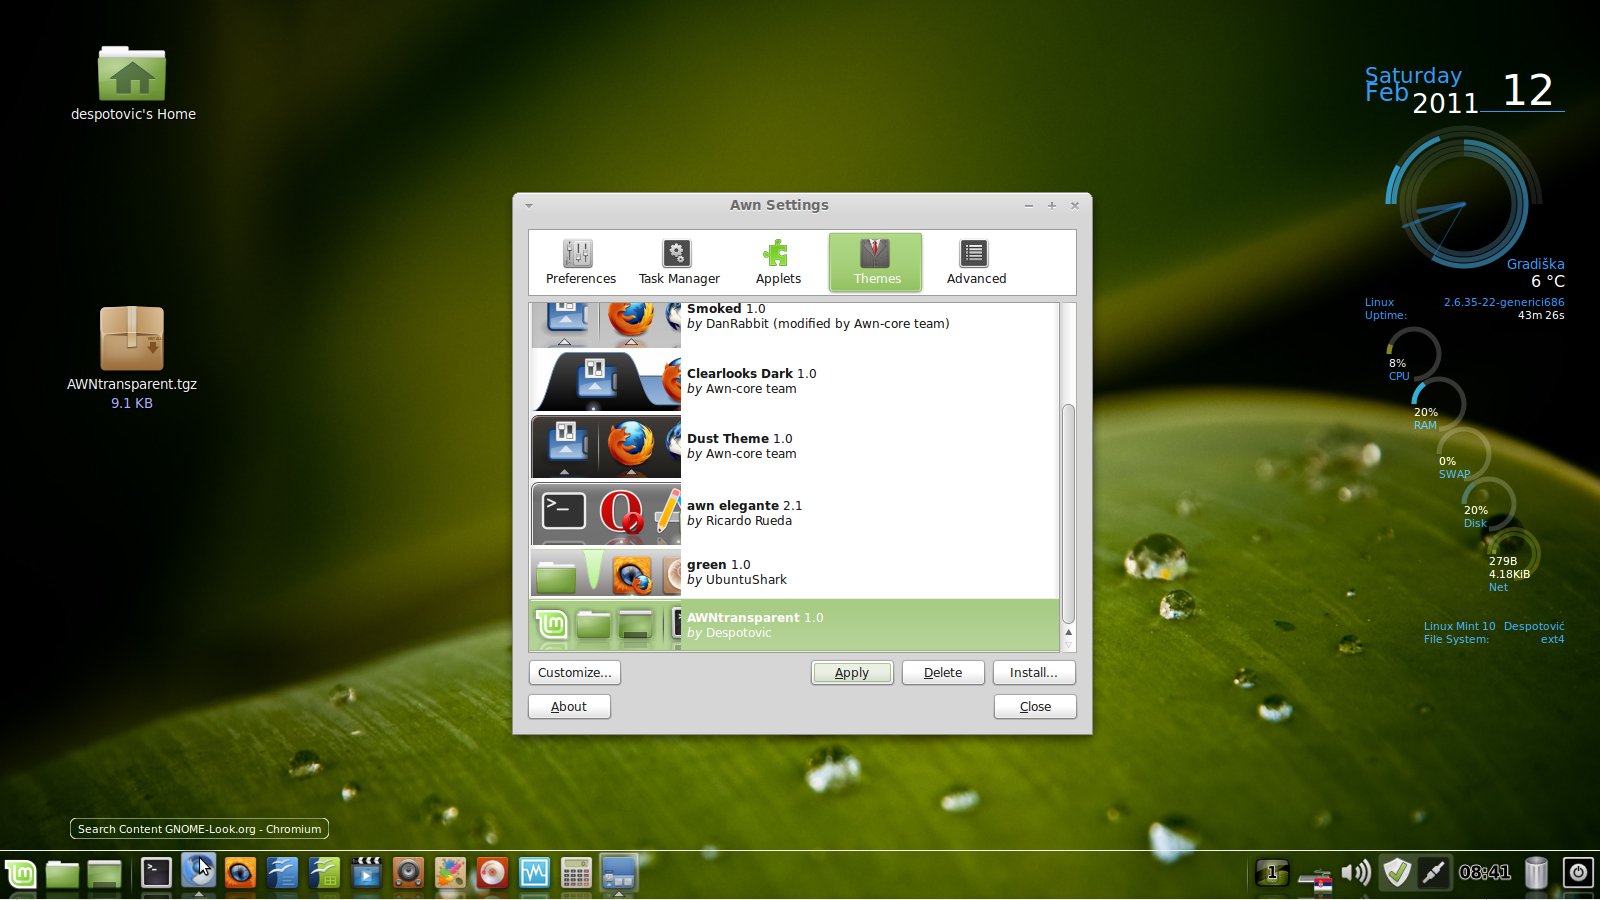Click the theme list vertical scrollbar handle
Viewport: 1600px width, 900px height.
[1068, 513]
